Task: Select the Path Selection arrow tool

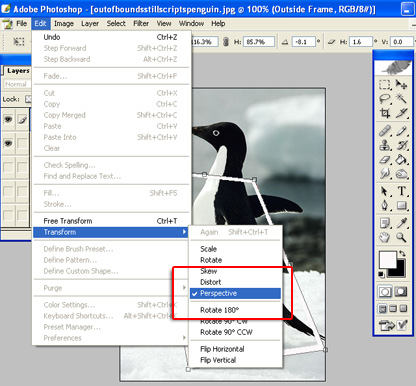Action: (385, 191)
